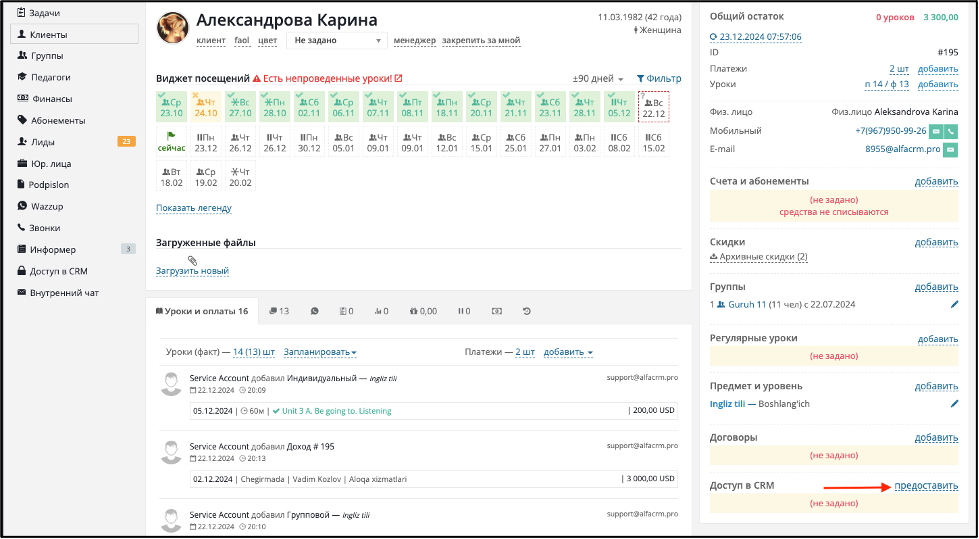Click the п 14 / ф 13 lessons link
The height and width of the screenshot is (539, 979).
coord(887,84)
